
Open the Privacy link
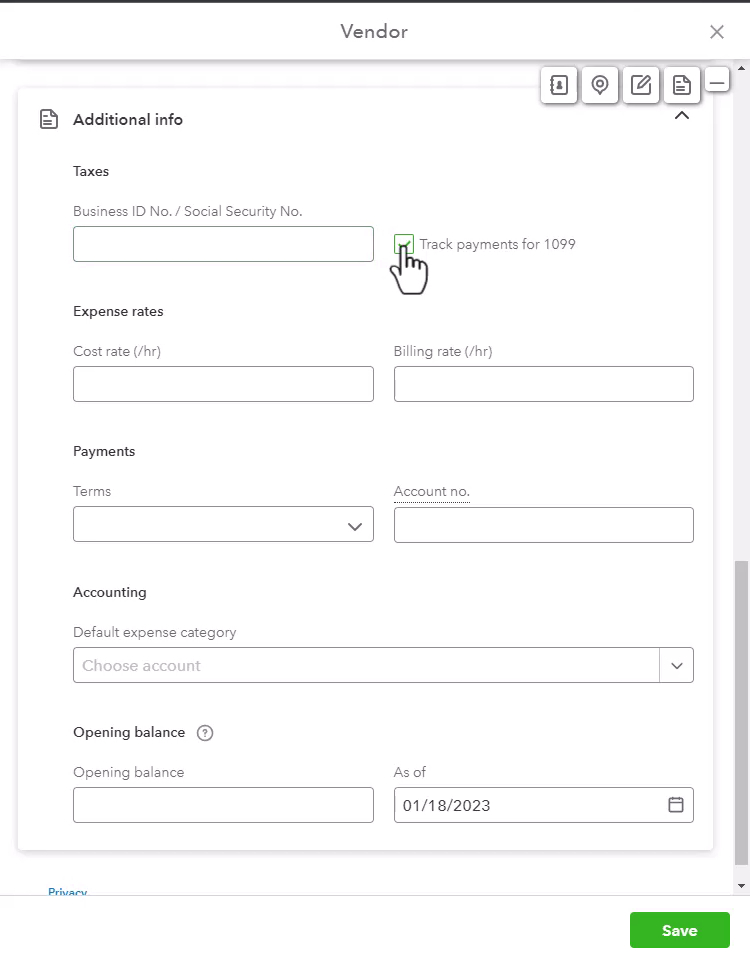tap(68, 891)
